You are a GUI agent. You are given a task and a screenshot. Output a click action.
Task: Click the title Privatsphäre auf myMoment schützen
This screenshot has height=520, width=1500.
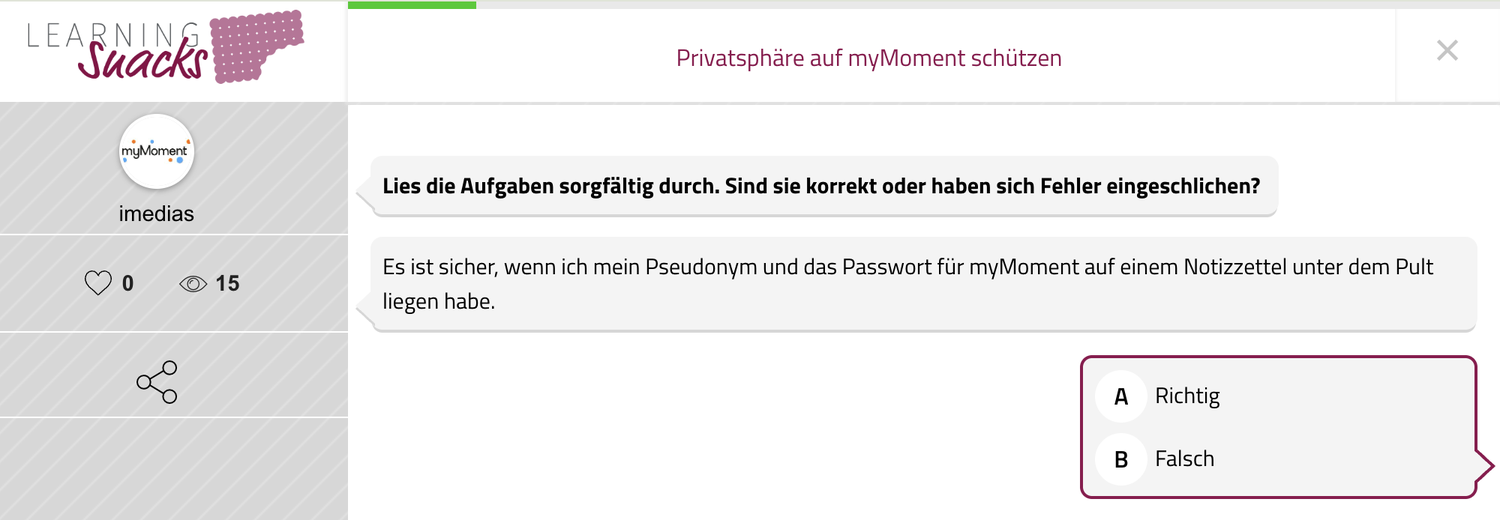[869, 58]
